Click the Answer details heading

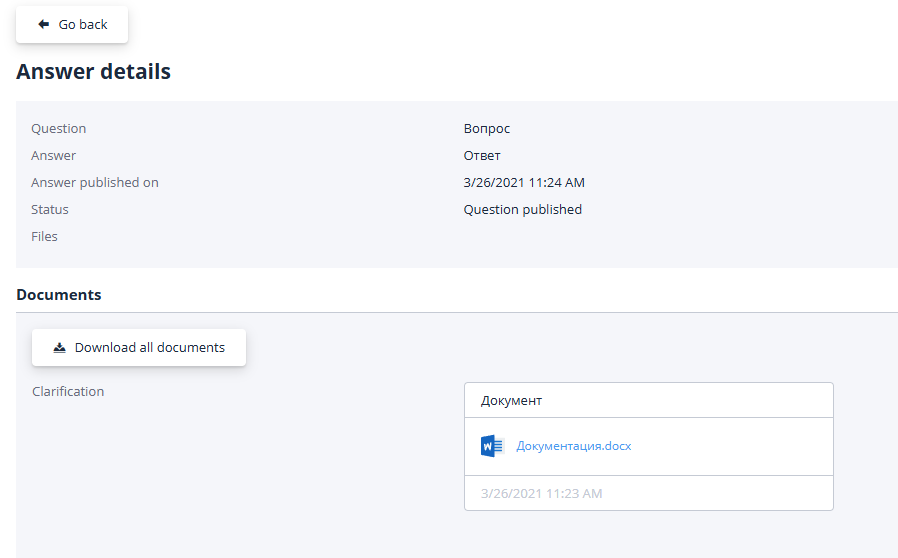tap(93, 72)
